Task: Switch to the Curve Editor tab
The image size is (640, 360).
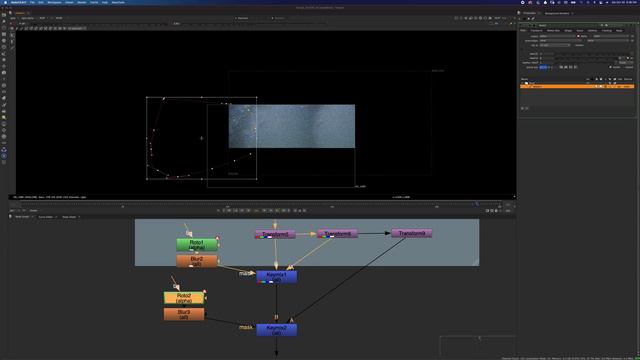Action: 46,217
